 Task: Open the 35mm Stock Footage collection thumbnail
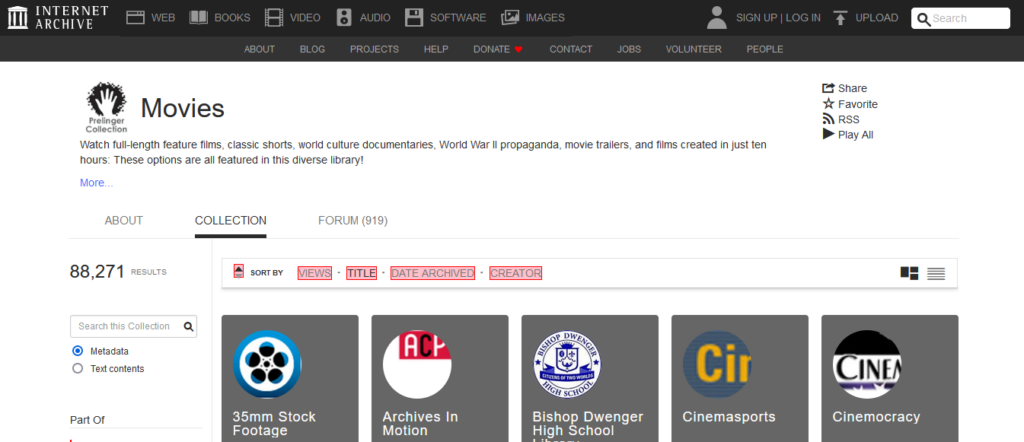click(x=267, y=364)
